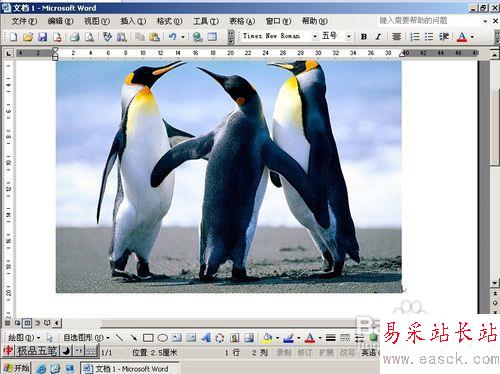The height and width of the screenshot is (374, 500).
Task: Open the 帮助 (Help) menu
Action: pyautogui.click(x=315, y=21)
